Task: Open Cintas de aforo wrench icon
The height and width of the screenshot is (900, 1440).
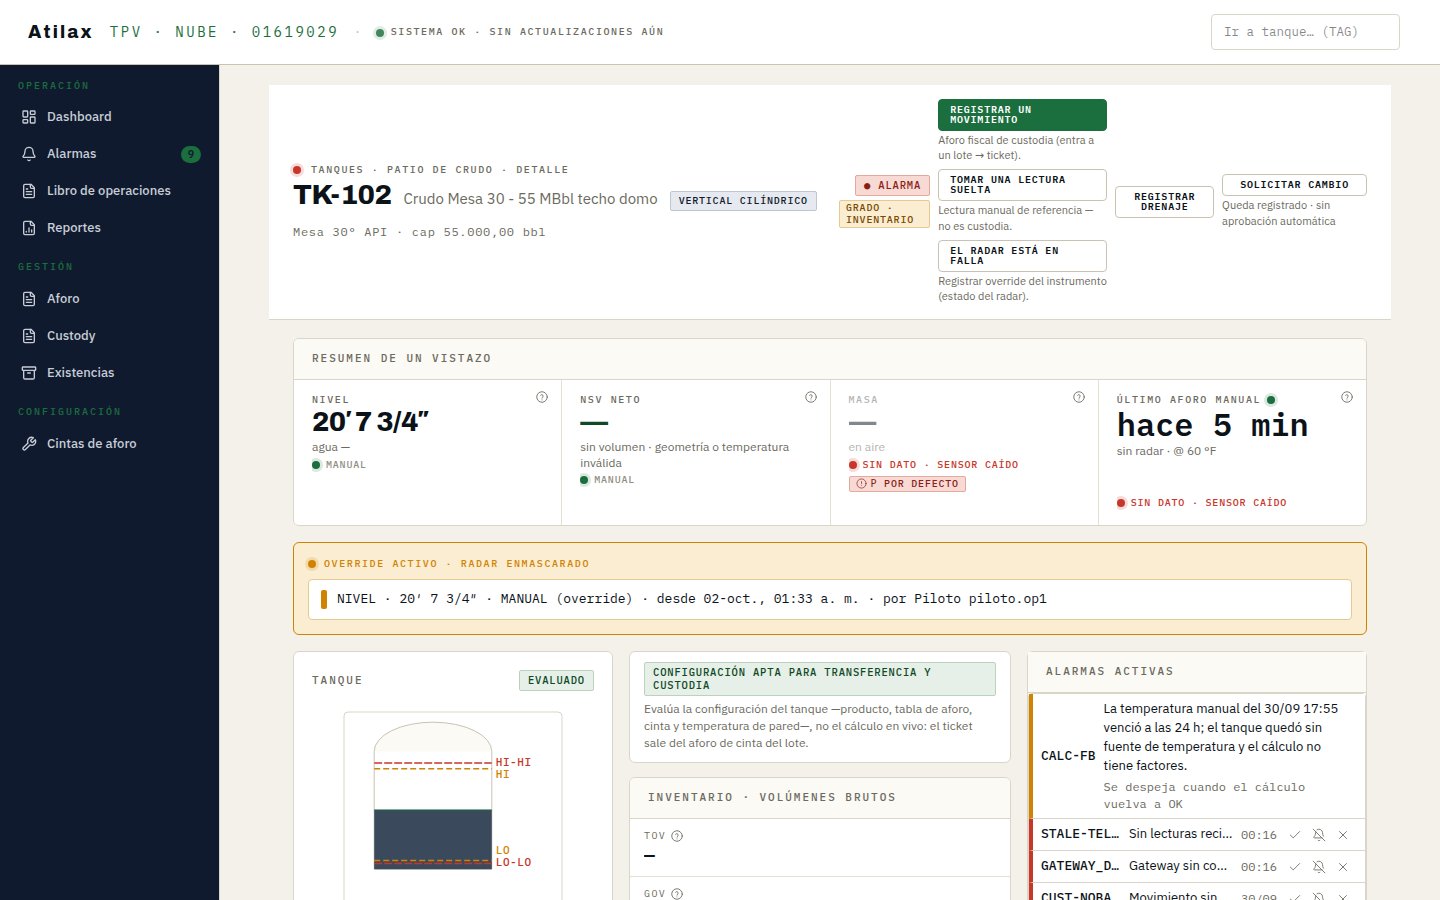Action: (x=29, y=444)
